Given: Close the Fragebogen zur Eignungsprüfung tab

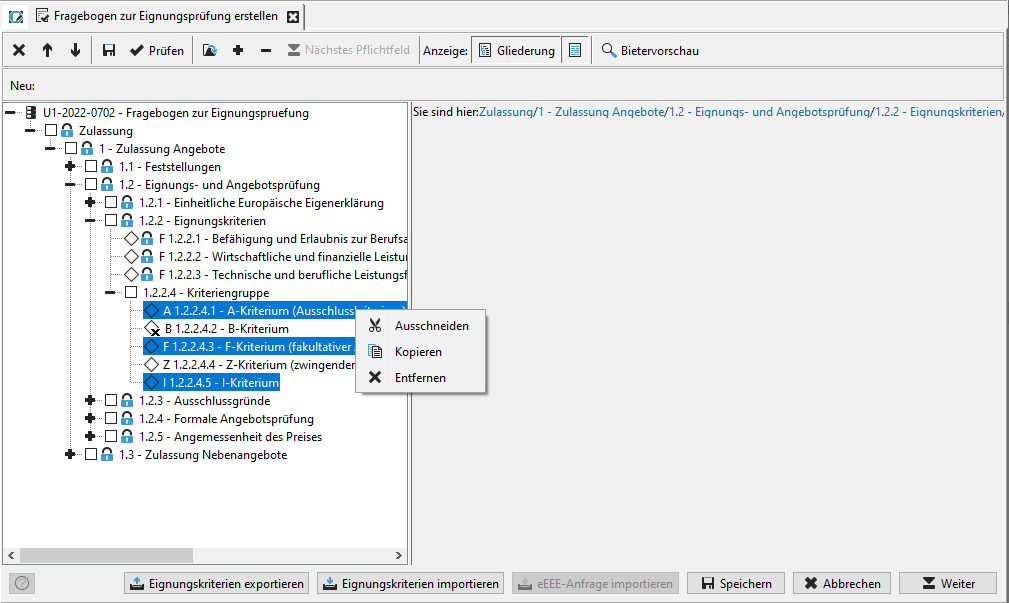Looking at the screenshot, I should pos(293,17).
